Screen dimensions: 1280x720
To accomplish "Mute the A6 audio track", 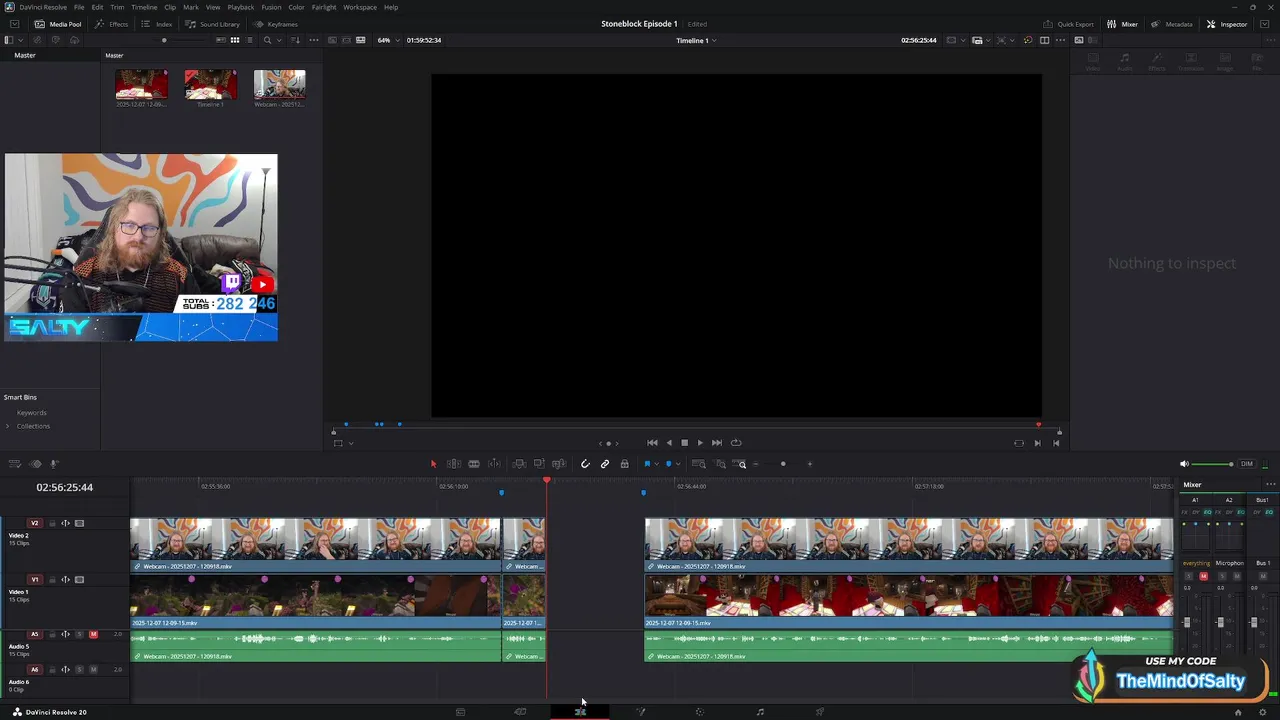I will tap(93, 669).
